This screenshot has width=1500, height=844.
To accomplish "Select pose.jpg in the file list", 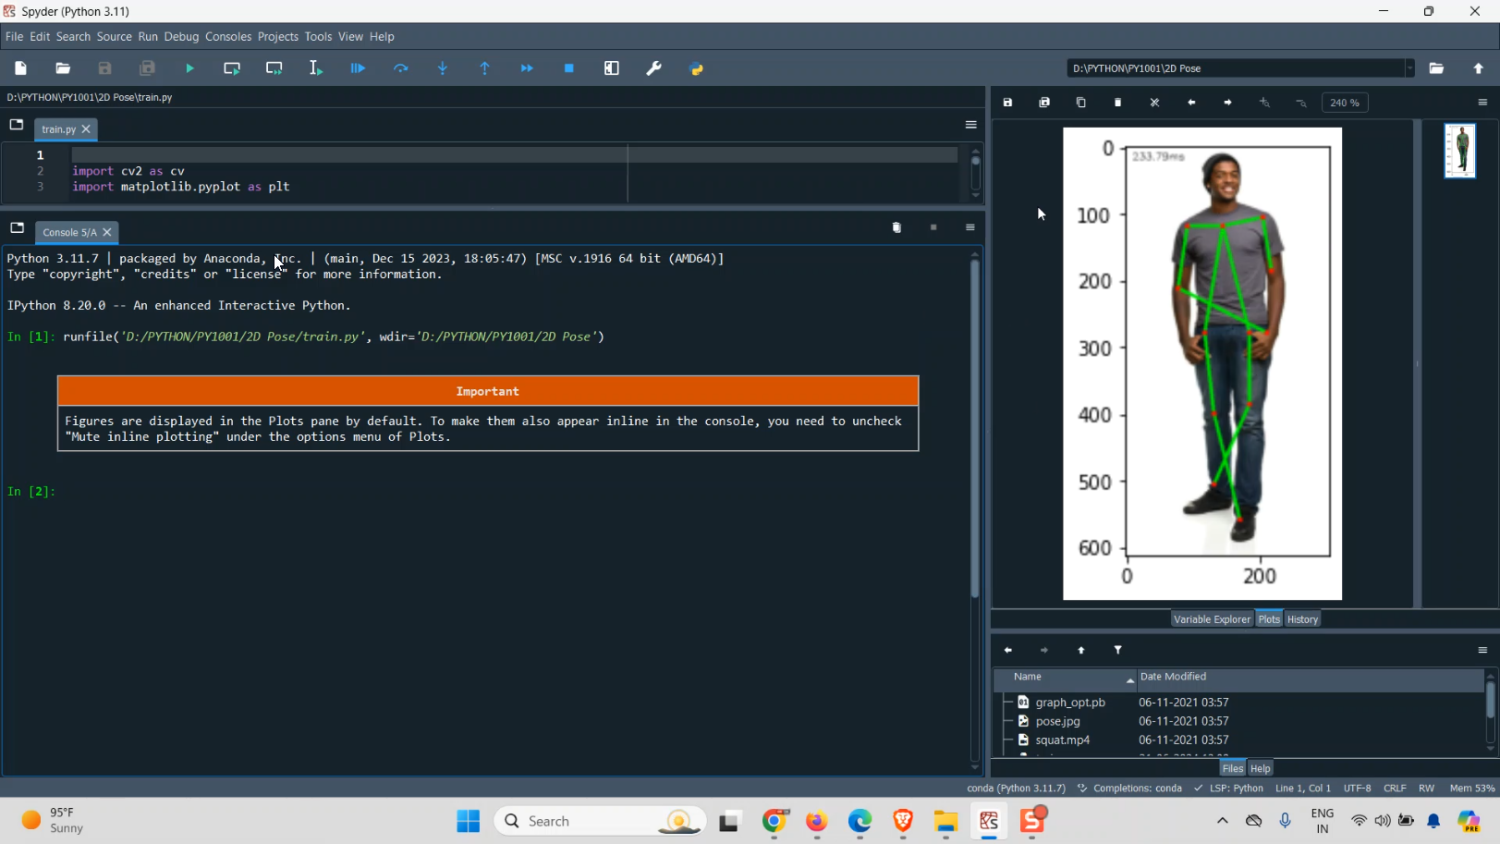I will click(1057, 721).
